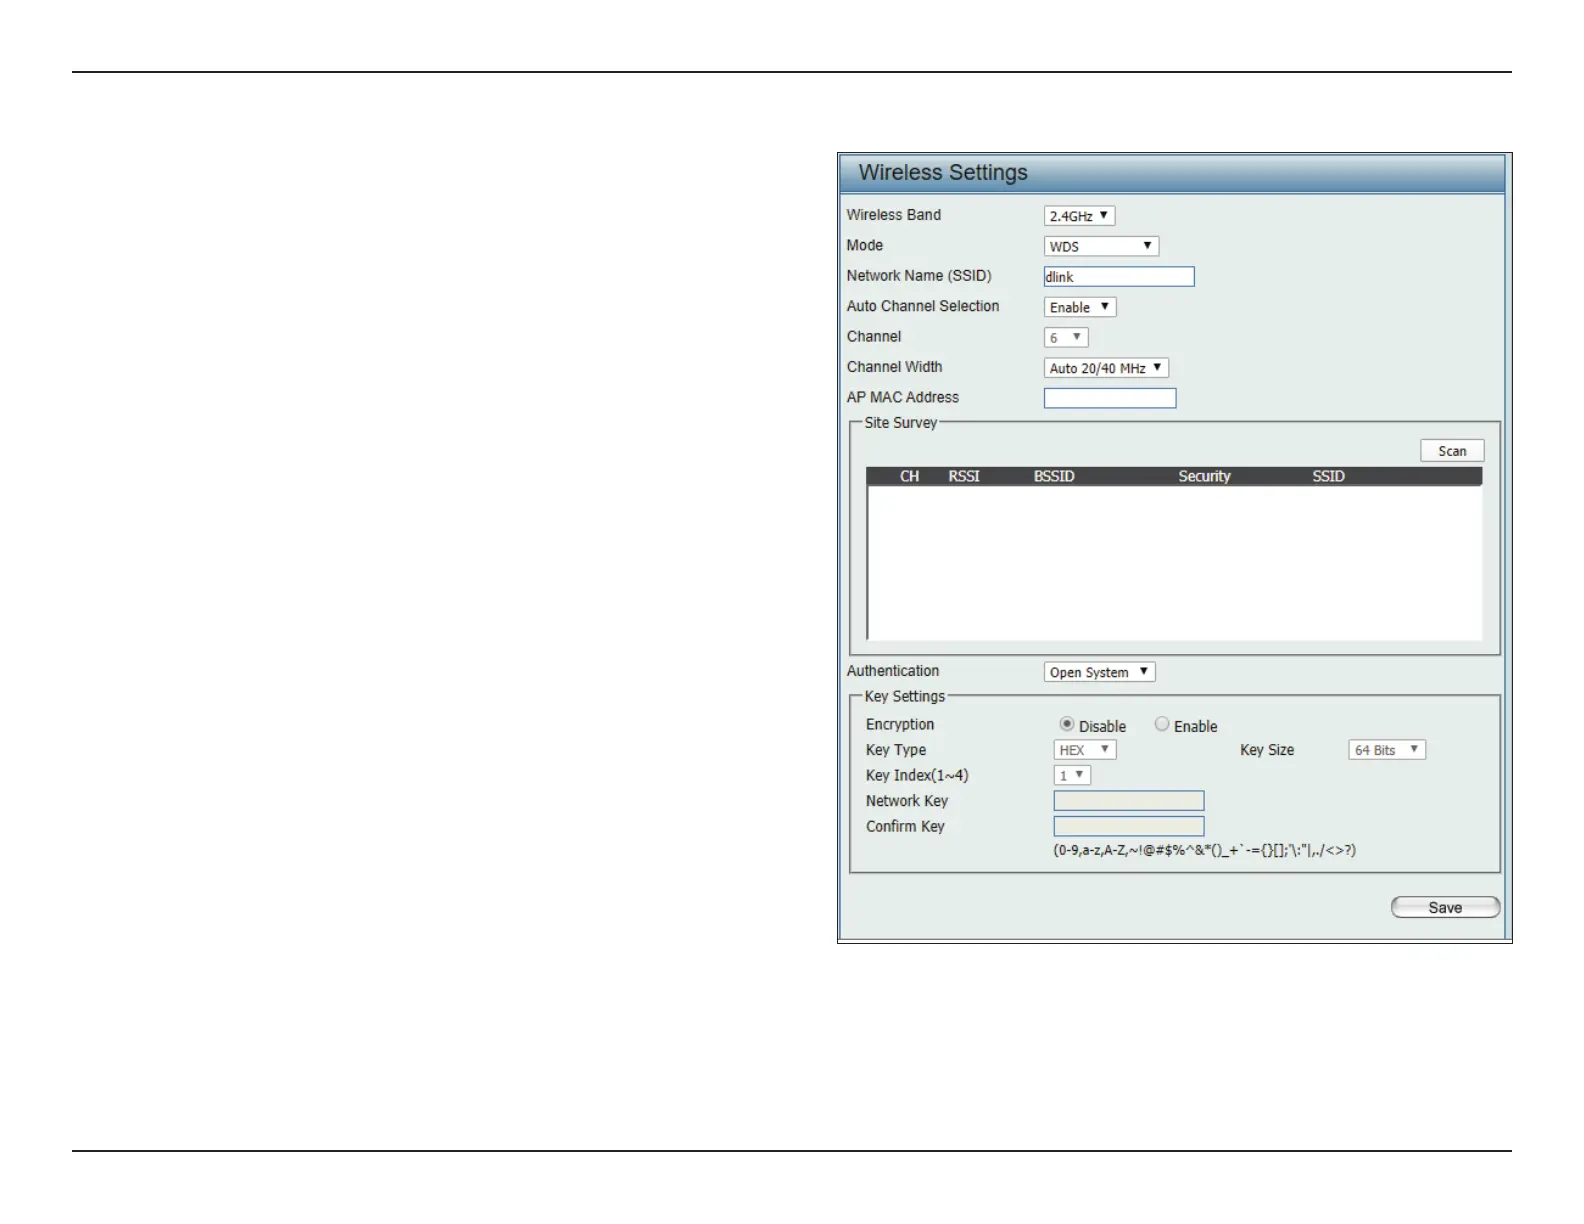Open the Channel number dropdown

tap(1066, 338)
